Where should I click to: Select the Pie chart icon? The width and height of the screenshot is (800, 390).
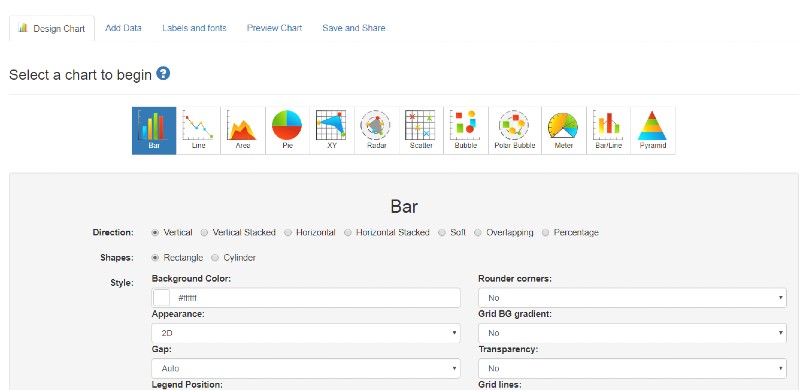(287, 130)
